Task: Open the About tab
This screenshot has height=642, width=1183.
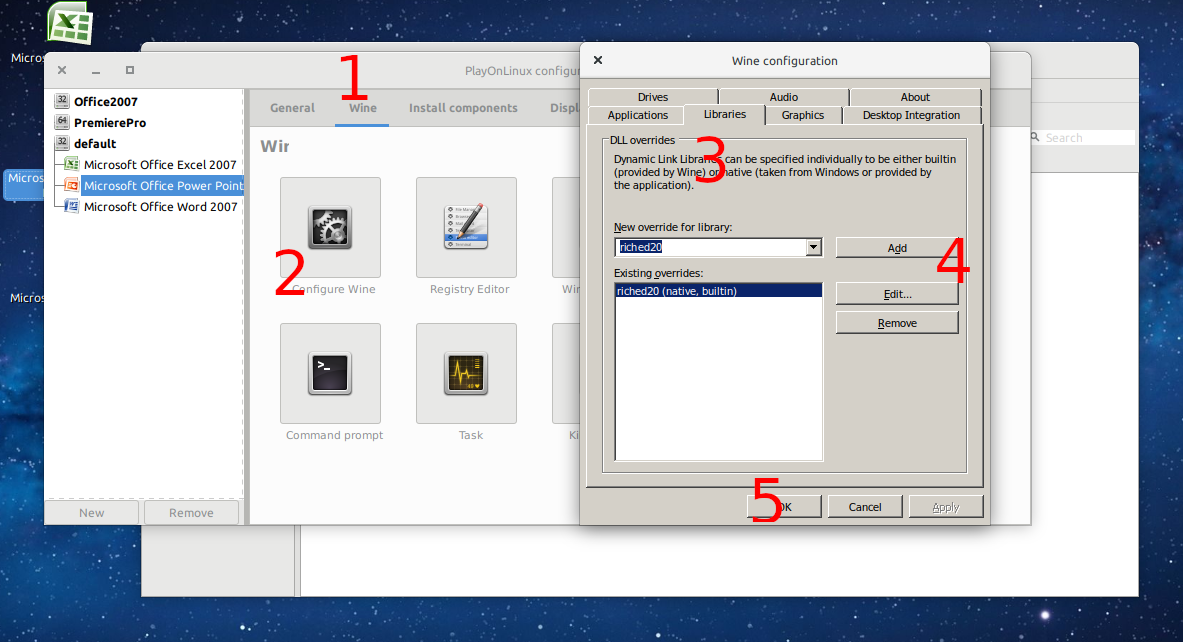Action: point(915,97)
